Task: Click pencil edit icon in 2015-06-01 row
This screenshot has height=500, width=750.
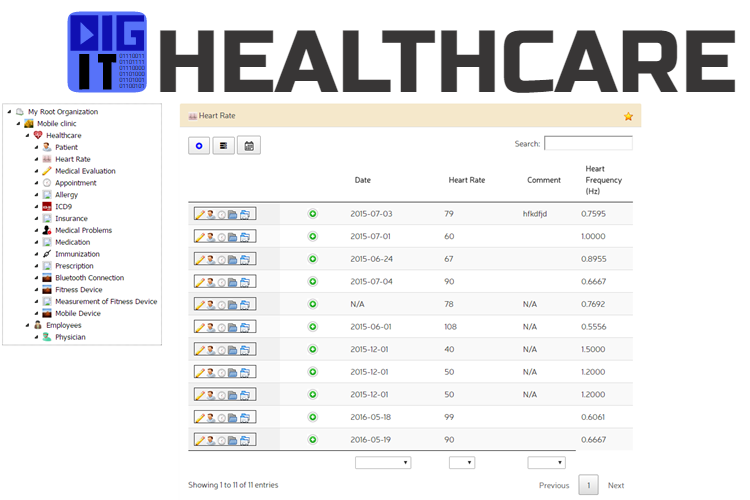Action: click(x=200, y=327)
